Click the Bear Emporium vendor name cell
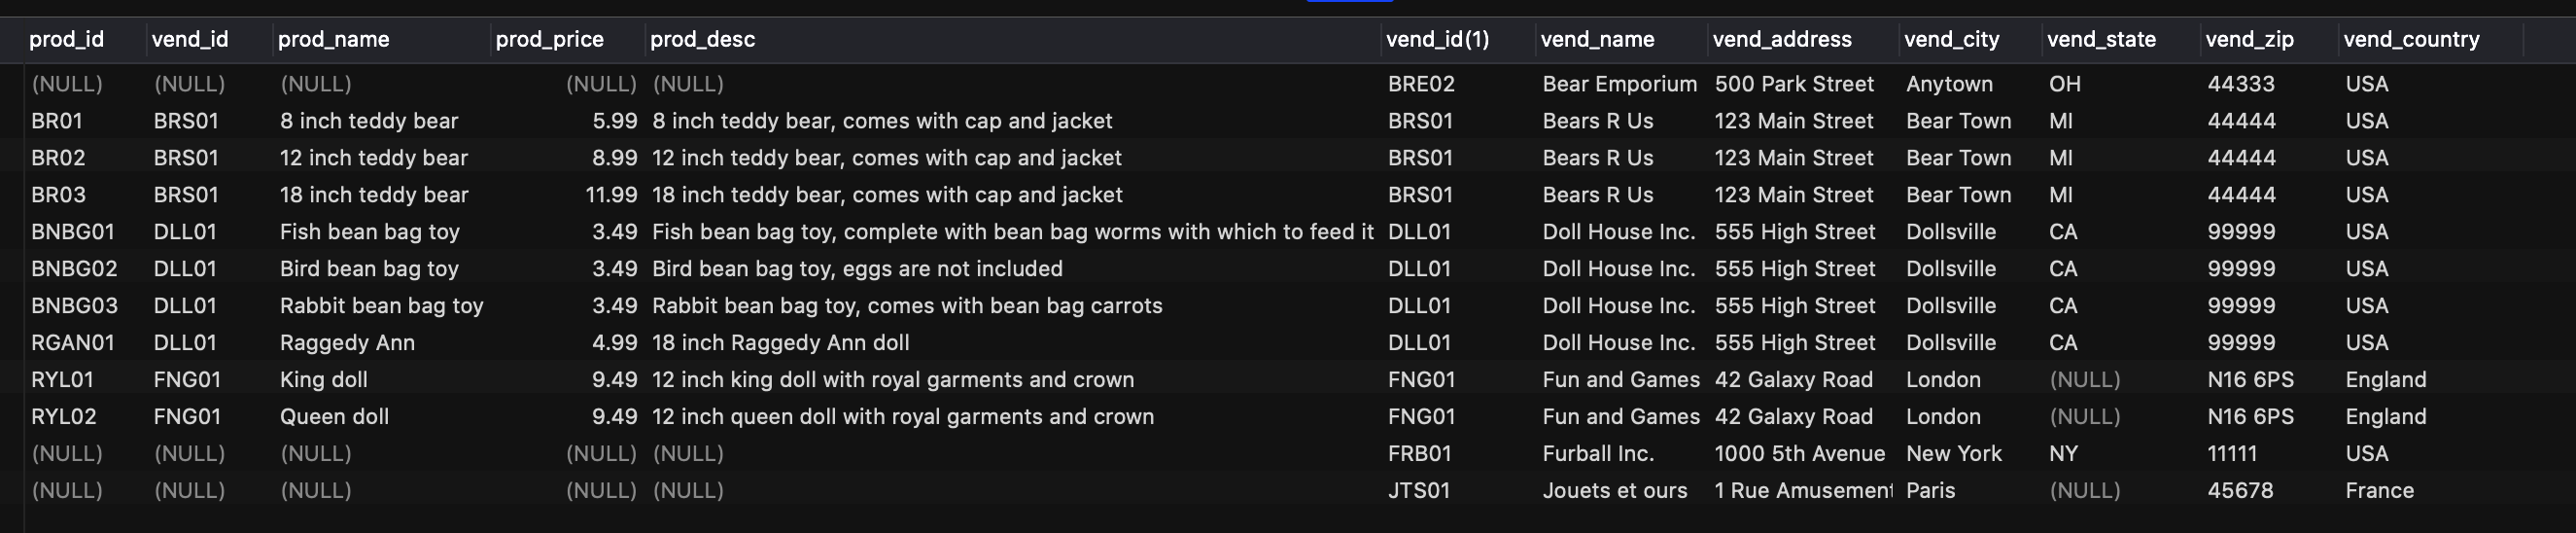The height and width of the screenshot is (533, 2576). coord(1619,84)
